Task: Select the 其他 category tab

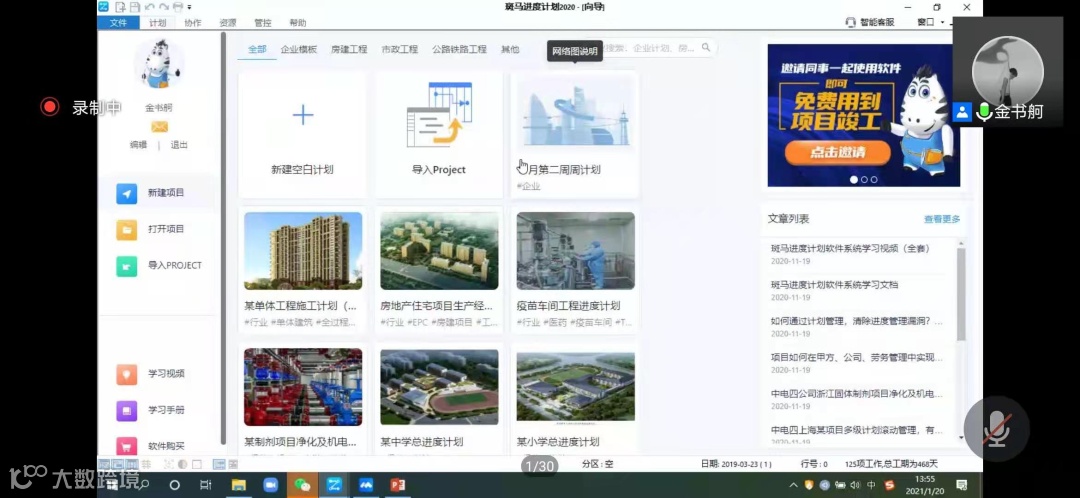Action: tap(510, 49)
